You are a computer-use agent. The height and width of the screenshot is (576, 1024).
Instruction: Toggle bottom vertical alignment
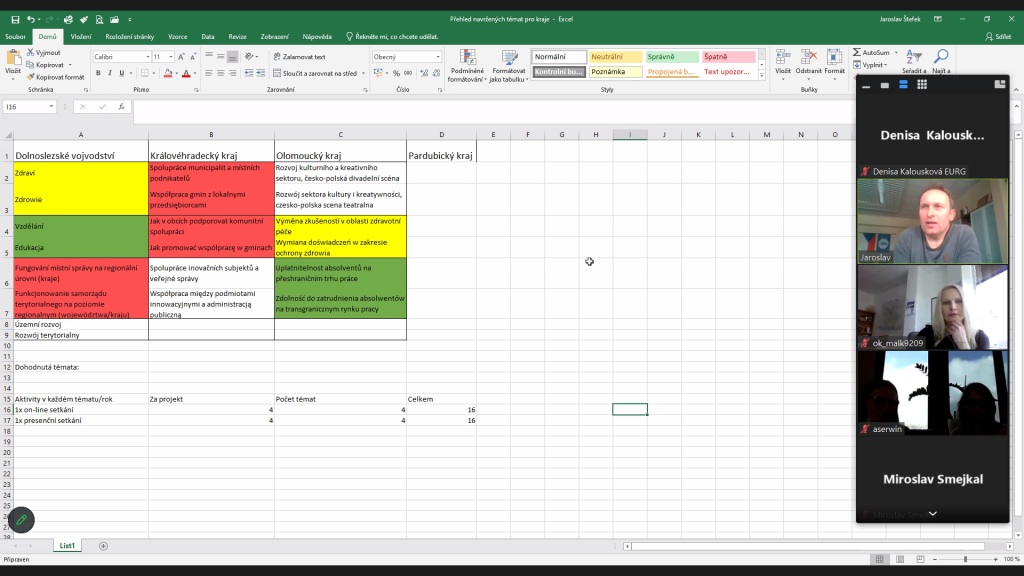(x=232, y=57)
